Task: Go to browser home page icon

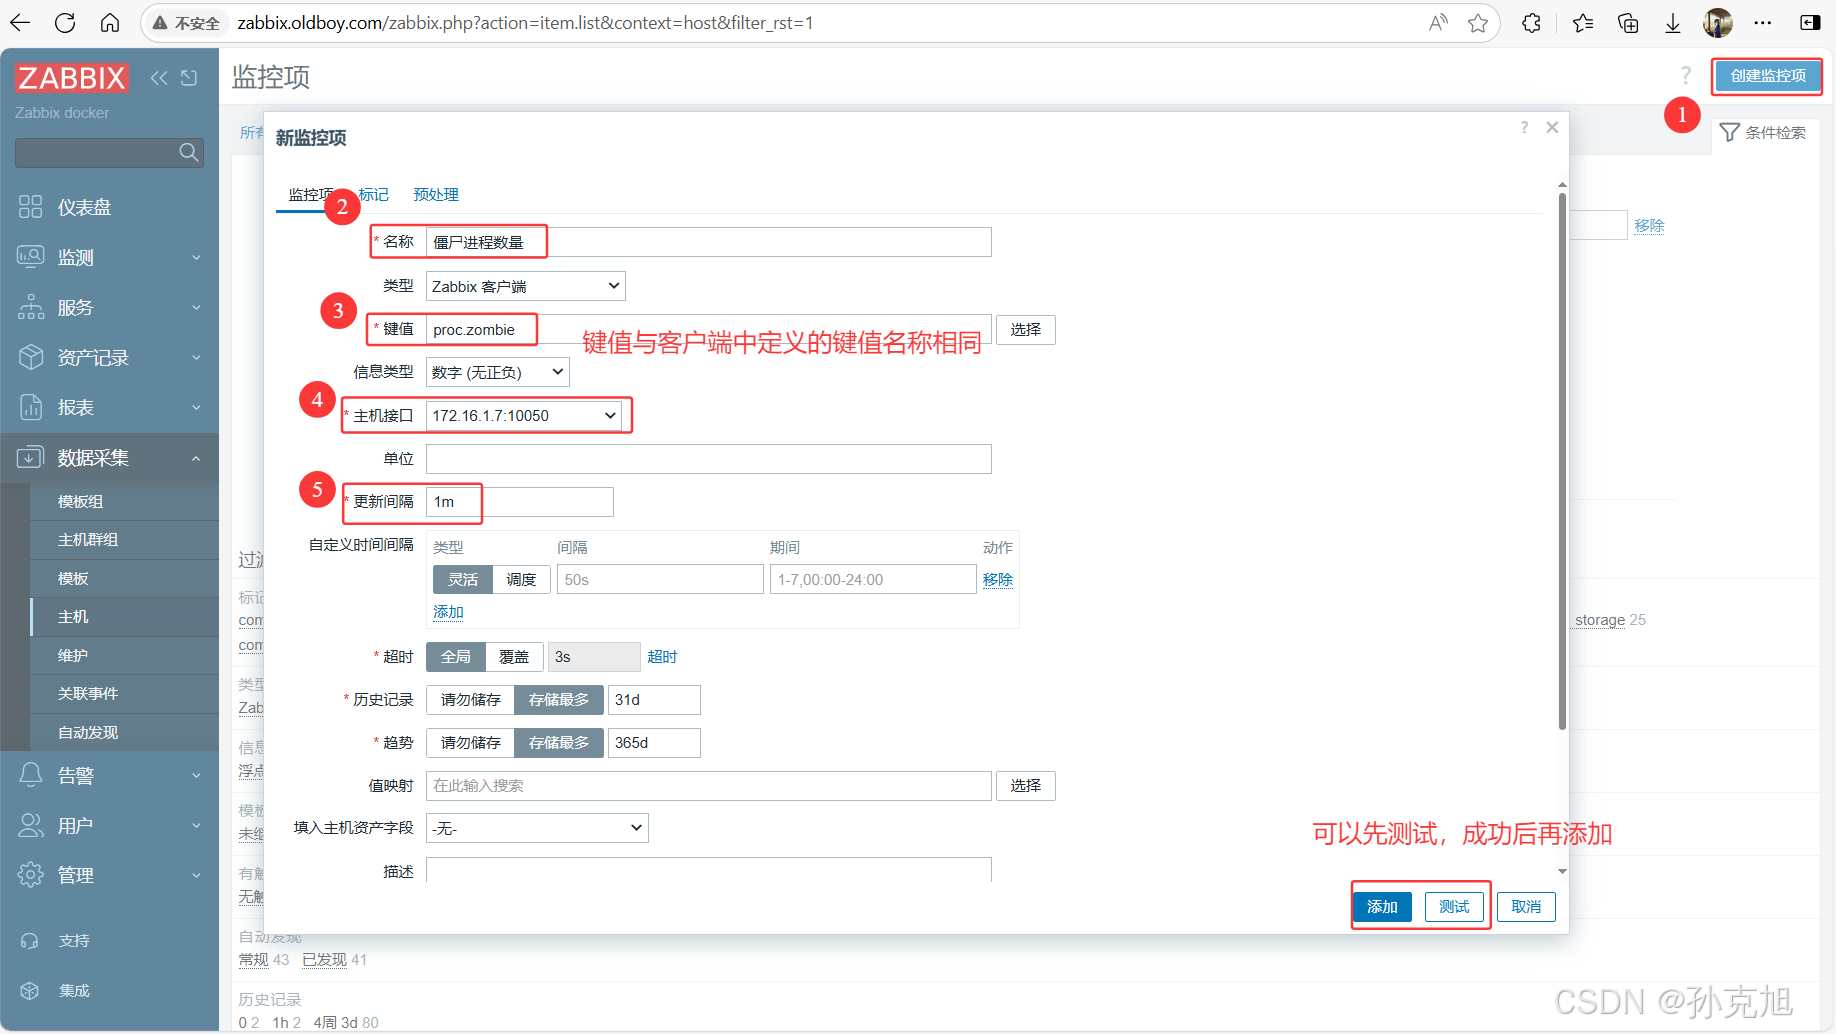Action: tap(110, 23)
